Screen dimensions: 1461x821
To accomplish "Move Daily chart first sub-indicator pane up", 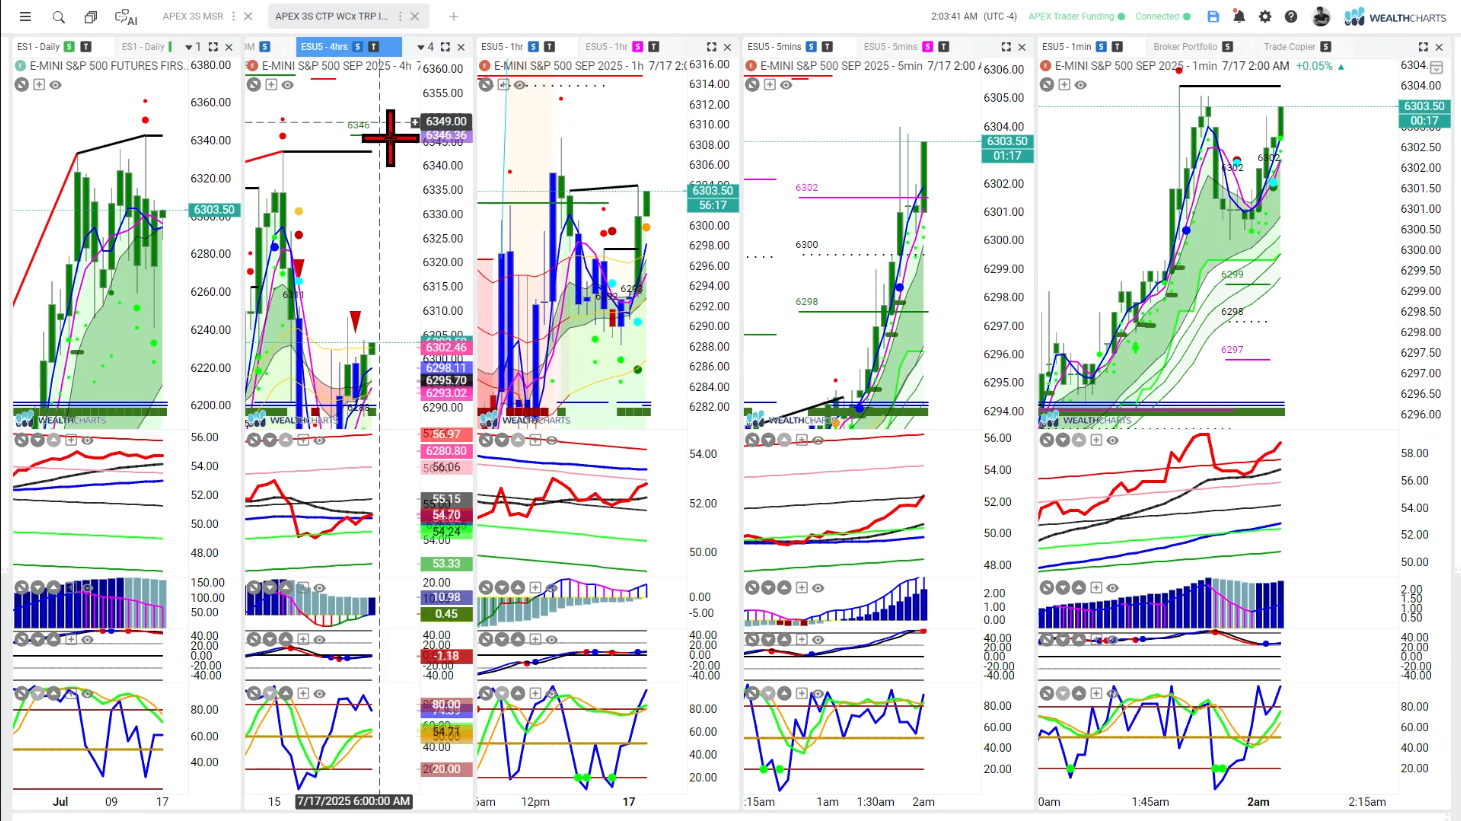I will coord(54,440).
